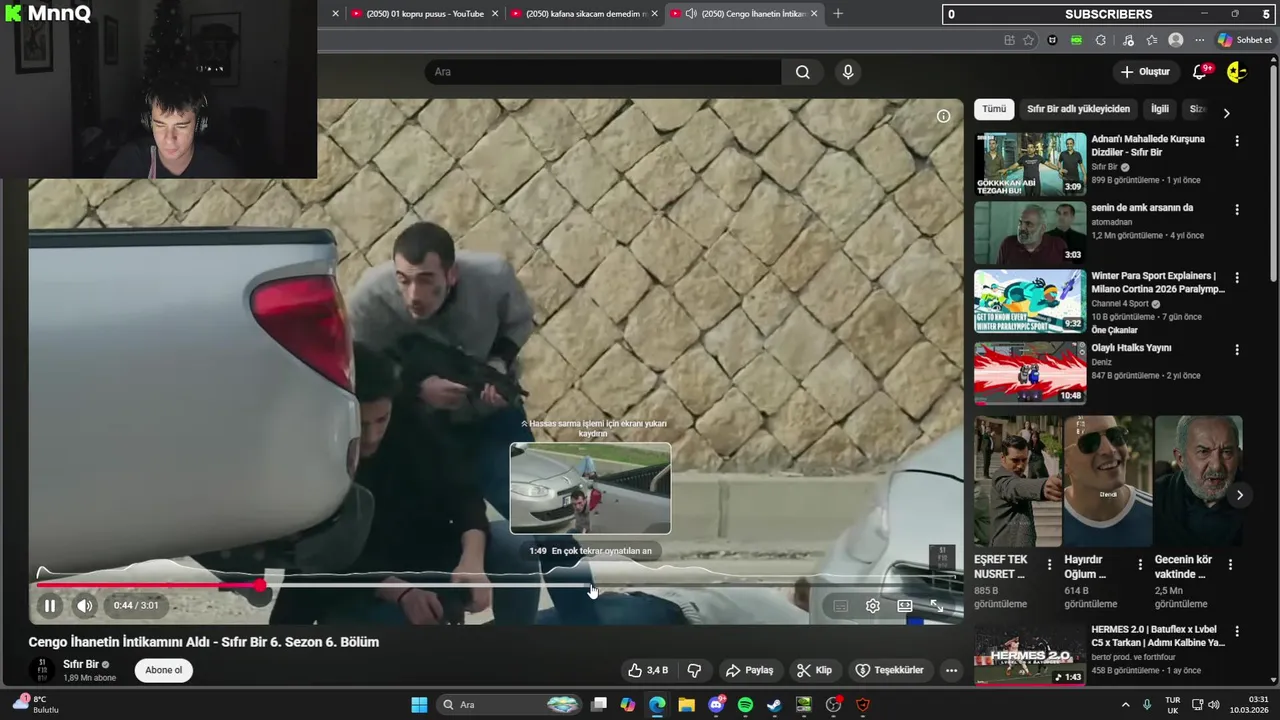Open Paylaş share dialog
The width and height of the screenshot is (1280, 720).
(750, 670)
